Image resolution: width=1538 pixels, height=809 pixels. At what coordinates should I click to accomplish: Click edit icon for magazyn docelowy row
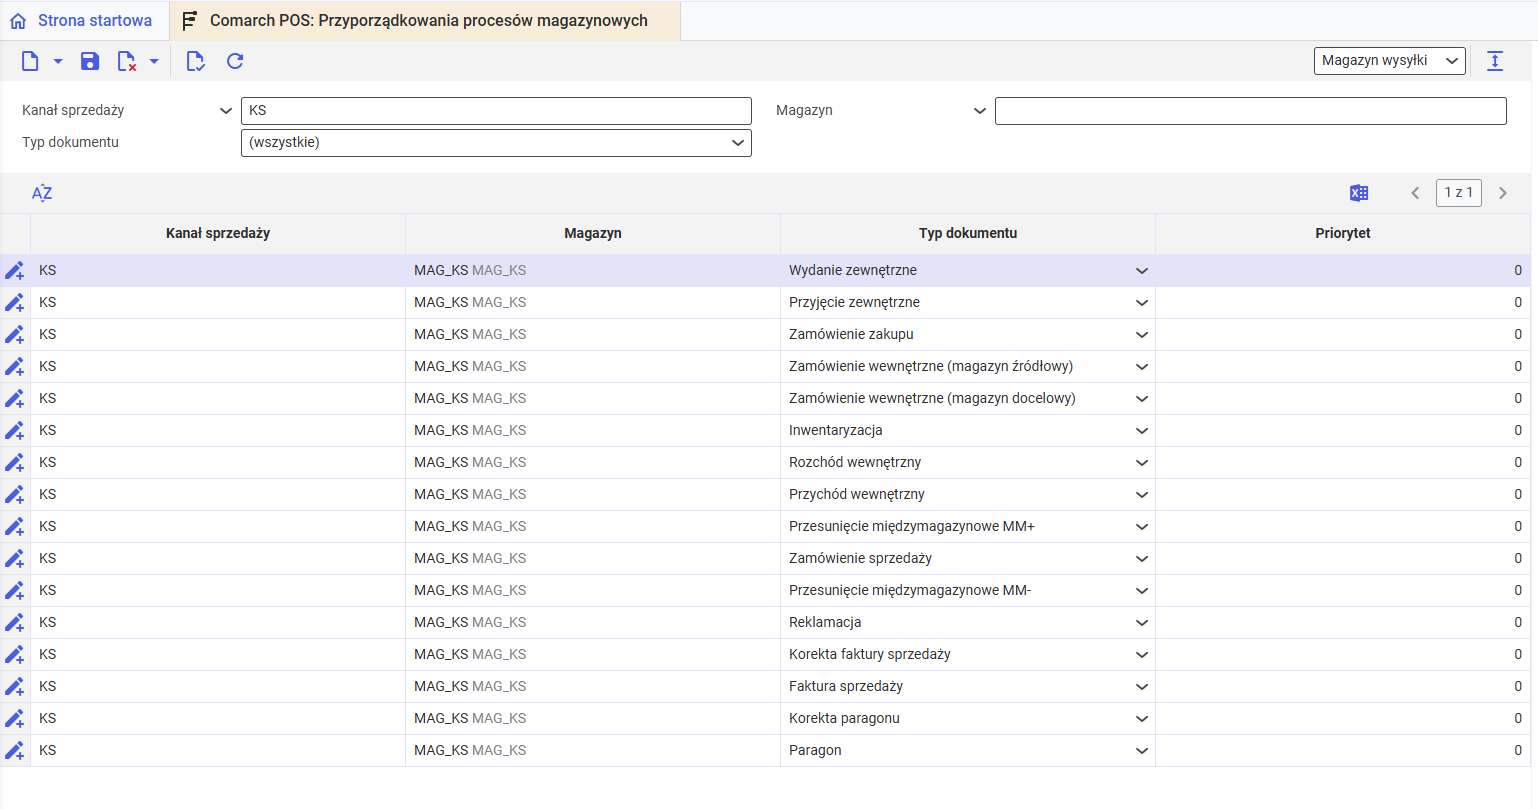15,399
